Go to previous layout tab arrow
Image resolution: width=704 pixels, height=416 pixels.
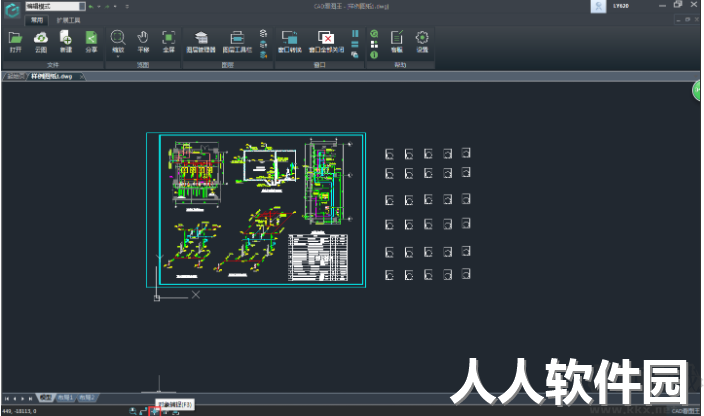15,398
